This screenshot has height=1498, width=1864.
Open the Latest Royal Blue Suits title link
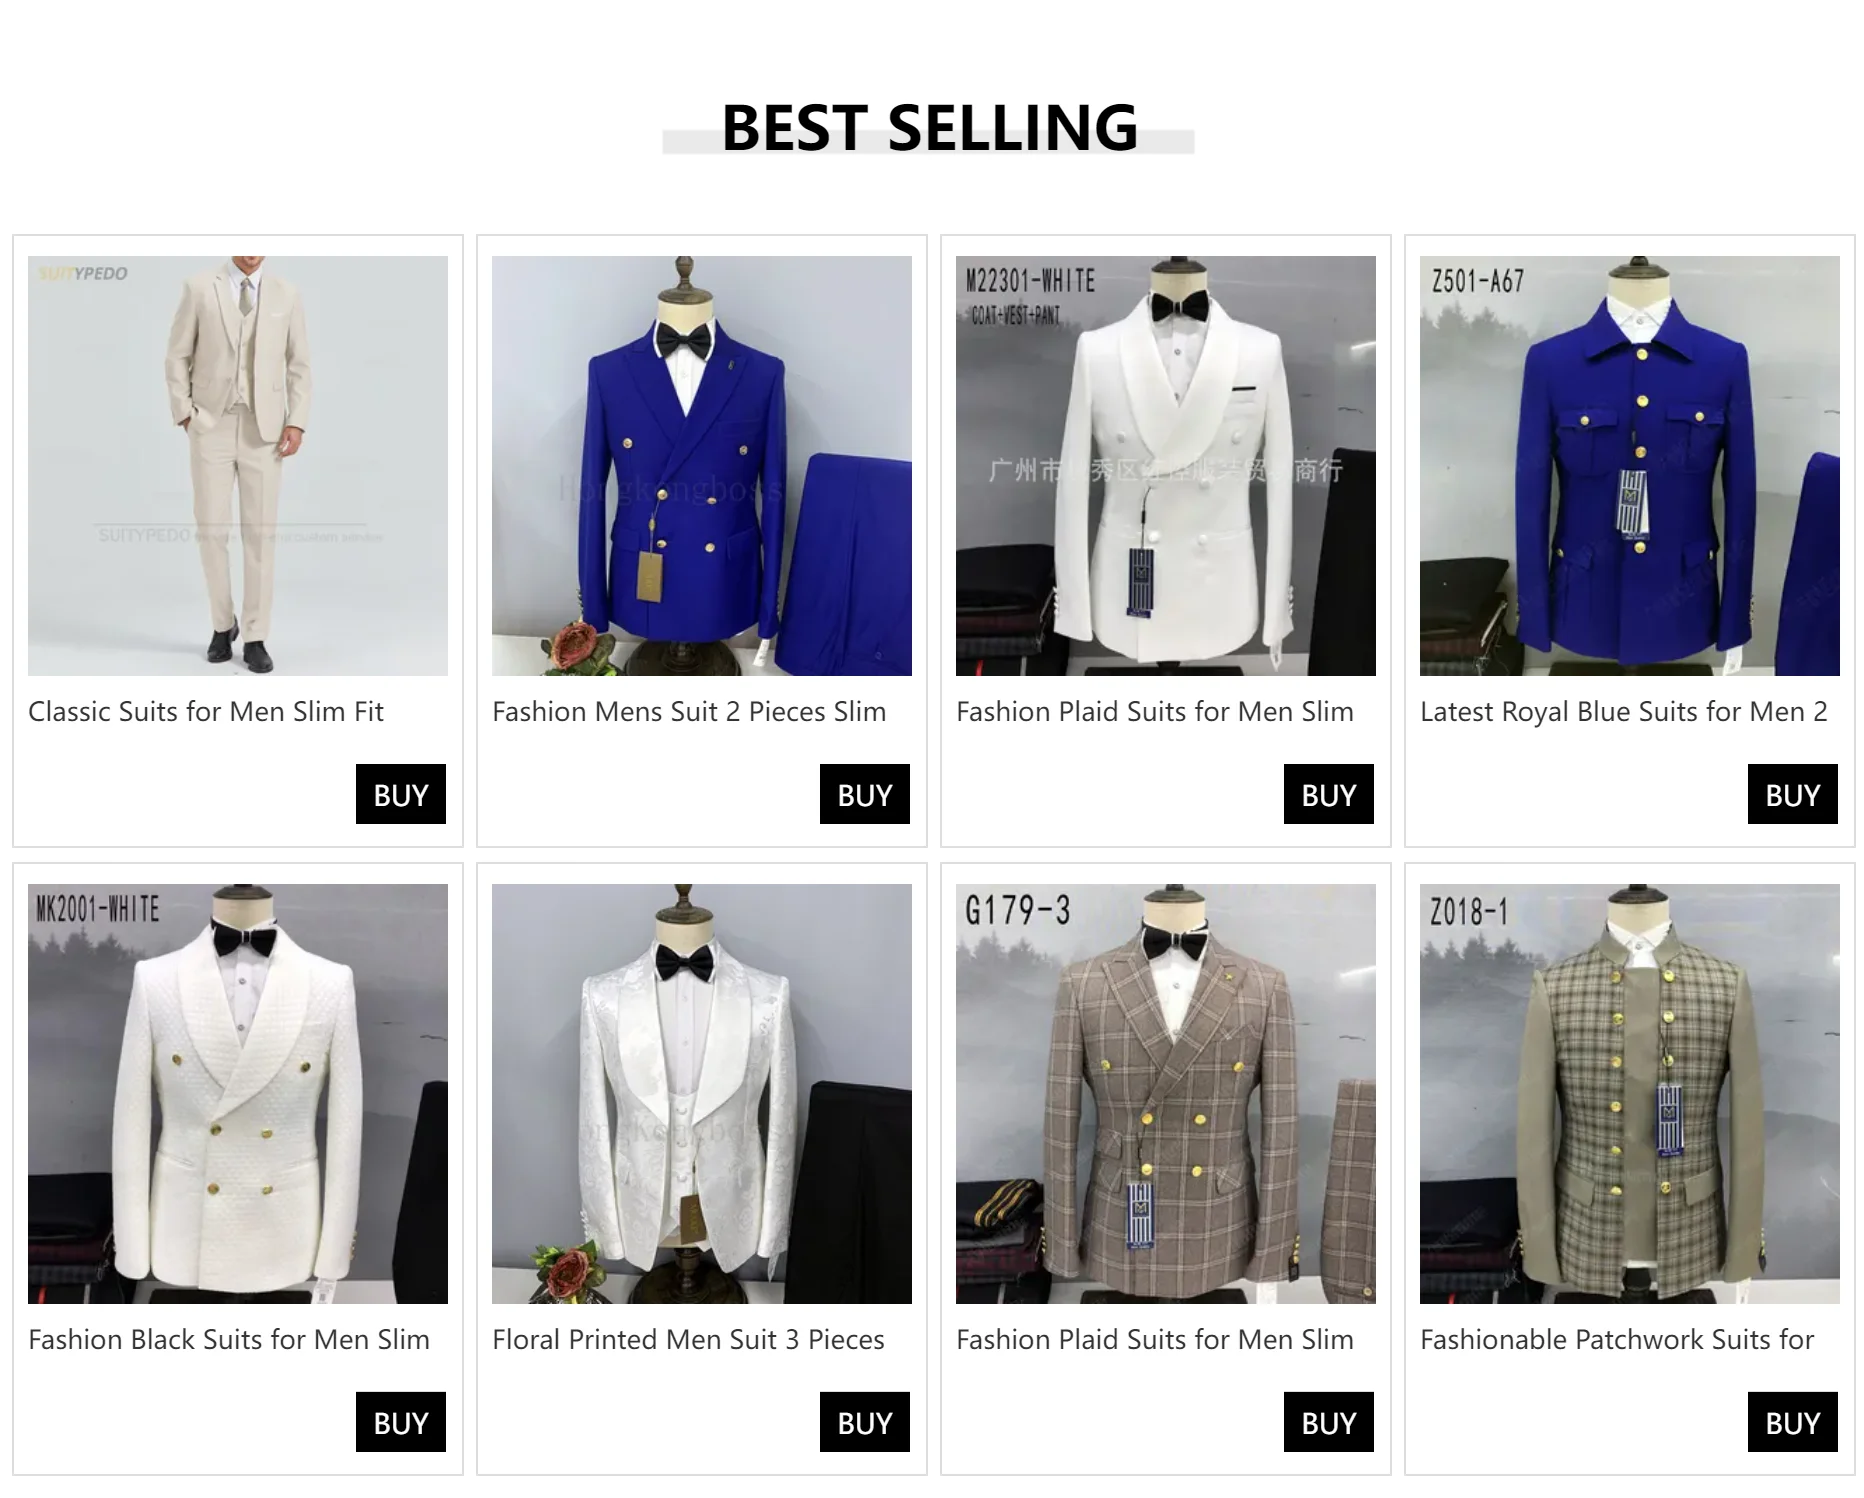[x=1624, y=712]
